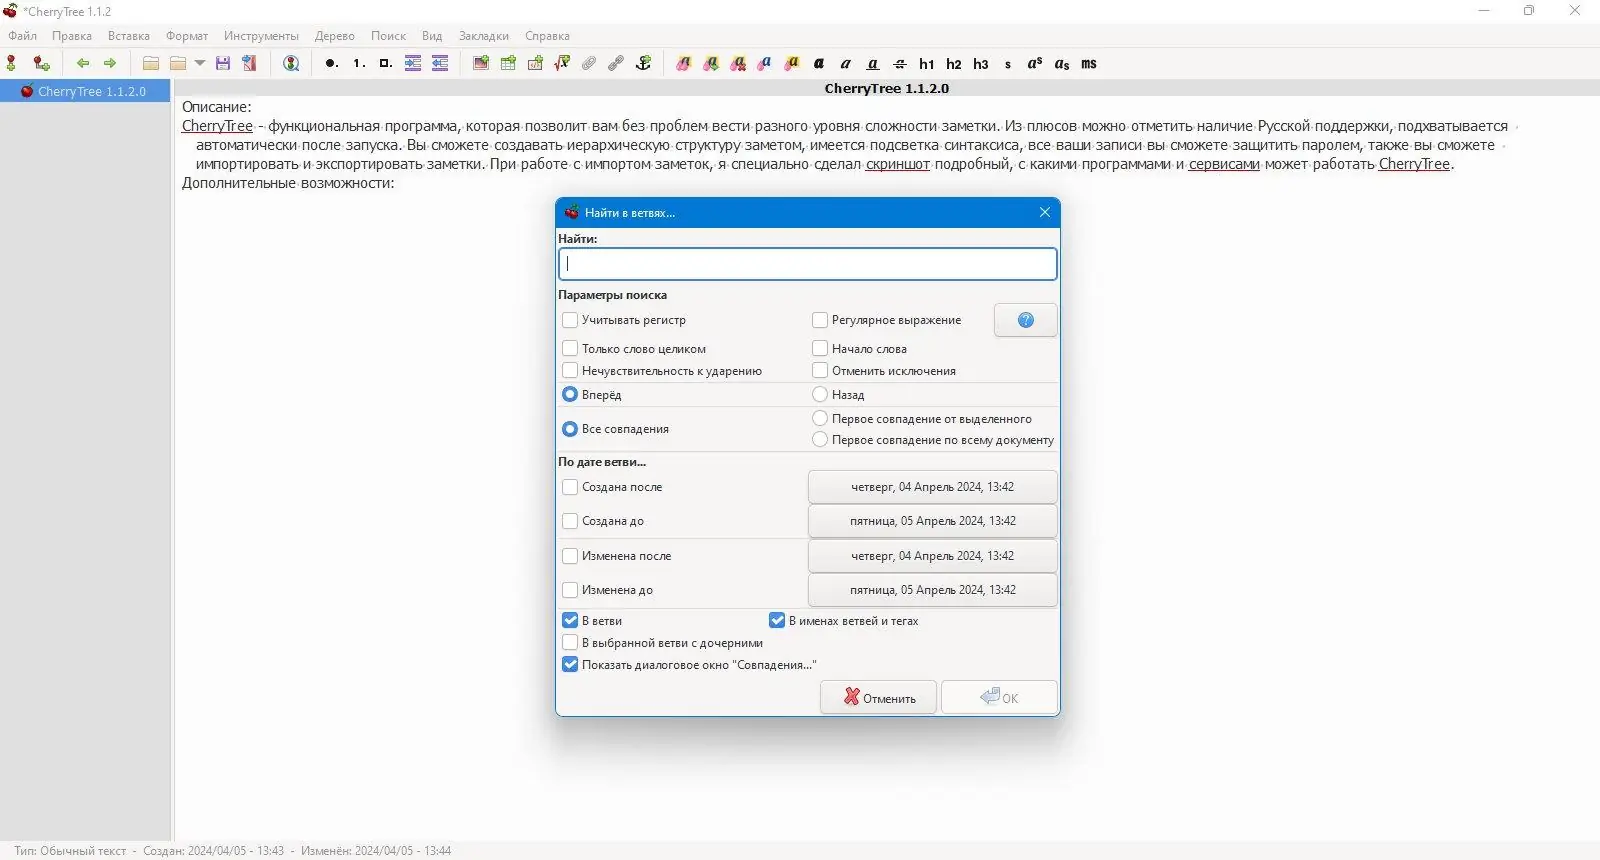Toggle bold text formatting
Image resolution: width=1600 pixels, height=860 pixels.
819,63
